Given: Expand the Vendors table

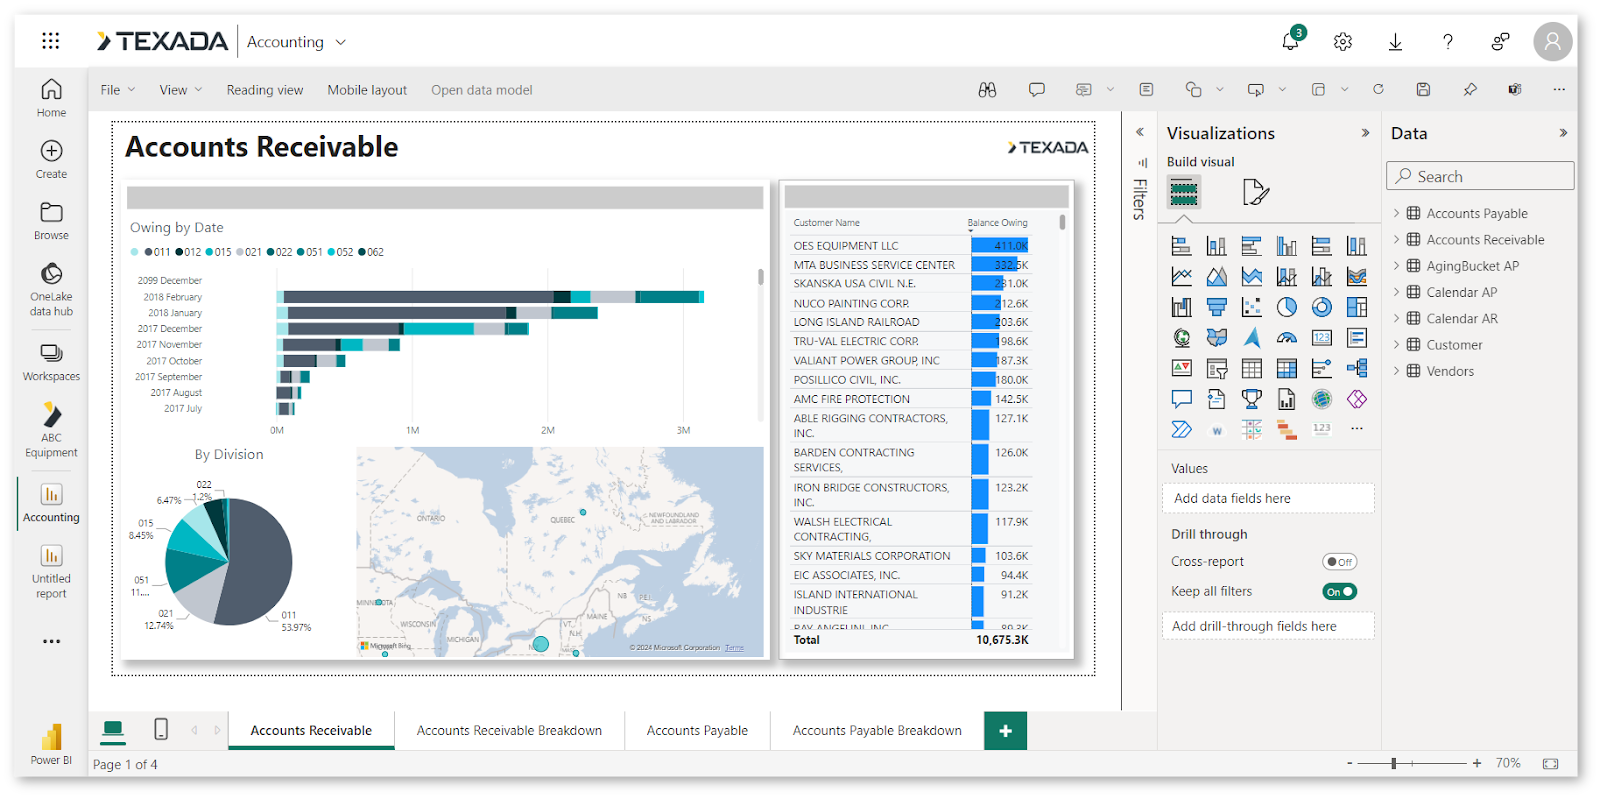Looking at the screenshot, I should pyautogui.click(x=1397, y=371).
